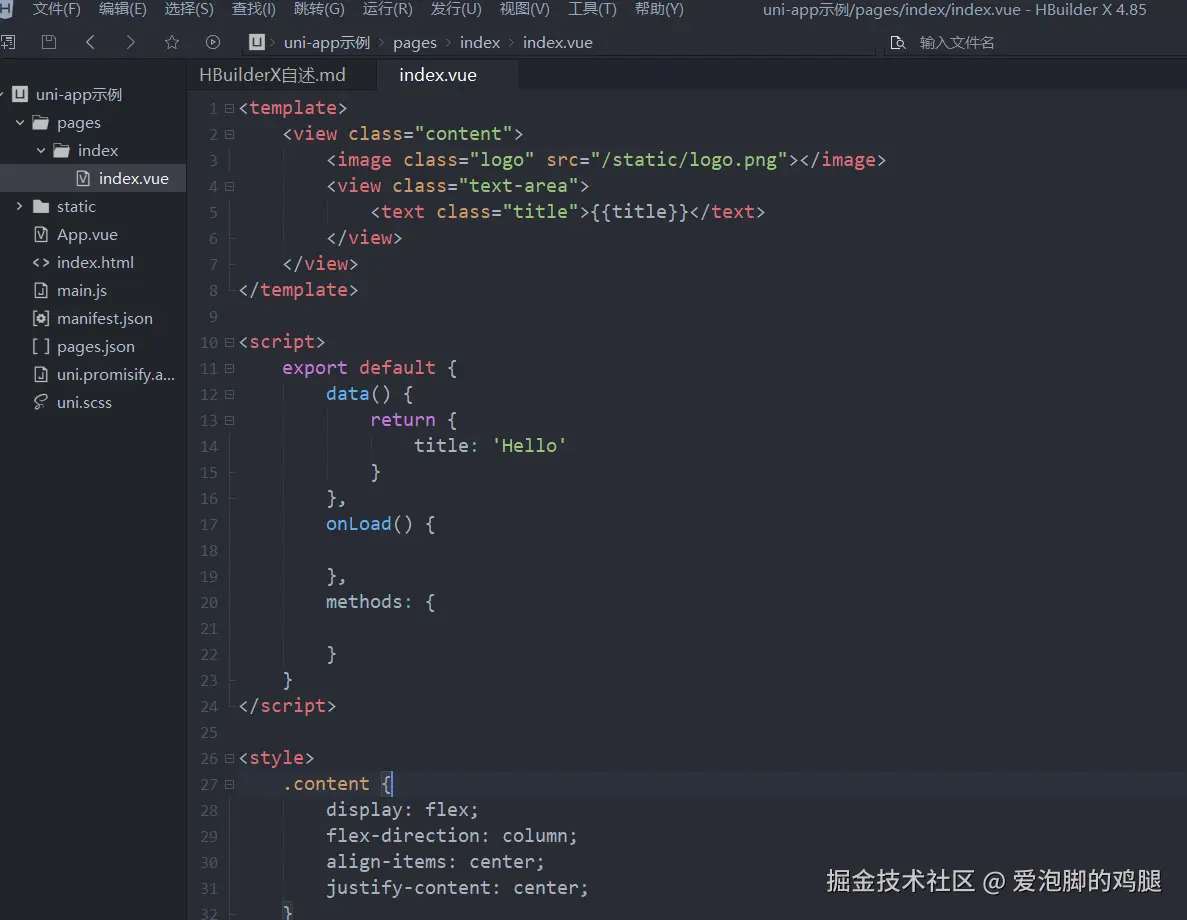This screenshot has height=920, width=1187.
Task: Click the static folder icon
Action: click(41, 207)
